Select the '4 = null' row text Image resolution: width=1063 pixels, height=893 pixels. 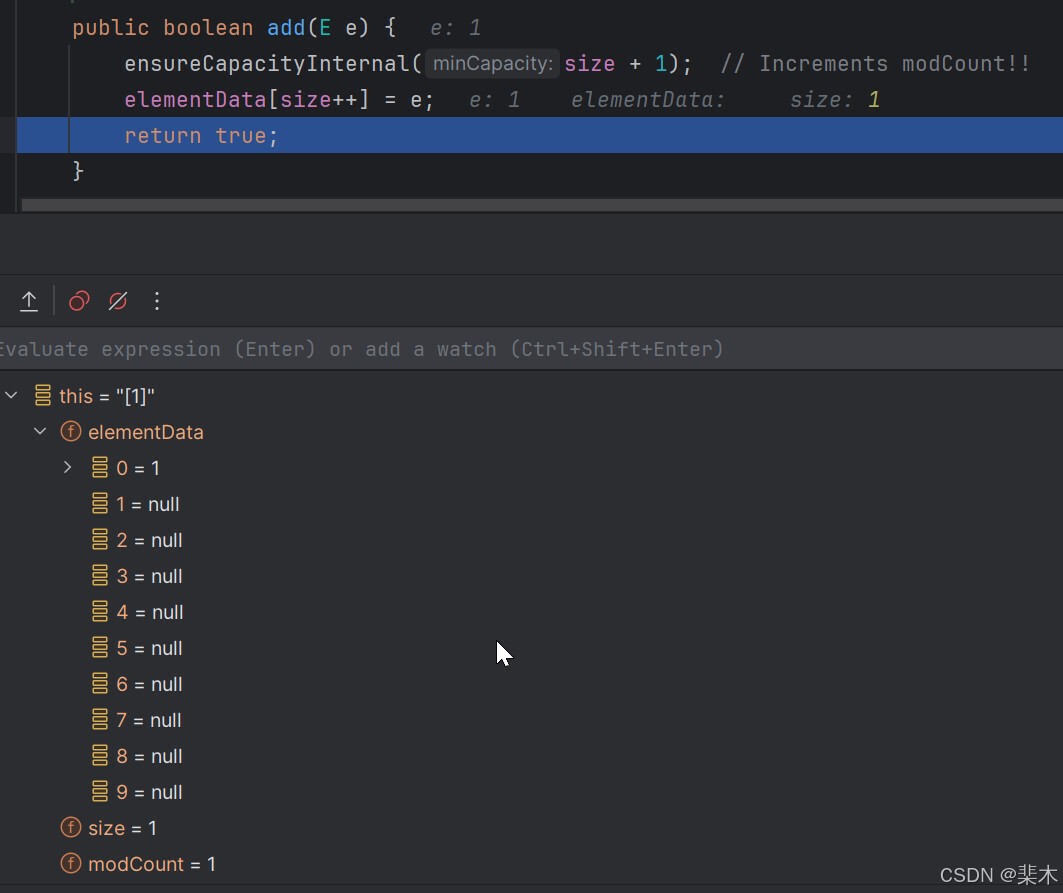click(150, 612)
